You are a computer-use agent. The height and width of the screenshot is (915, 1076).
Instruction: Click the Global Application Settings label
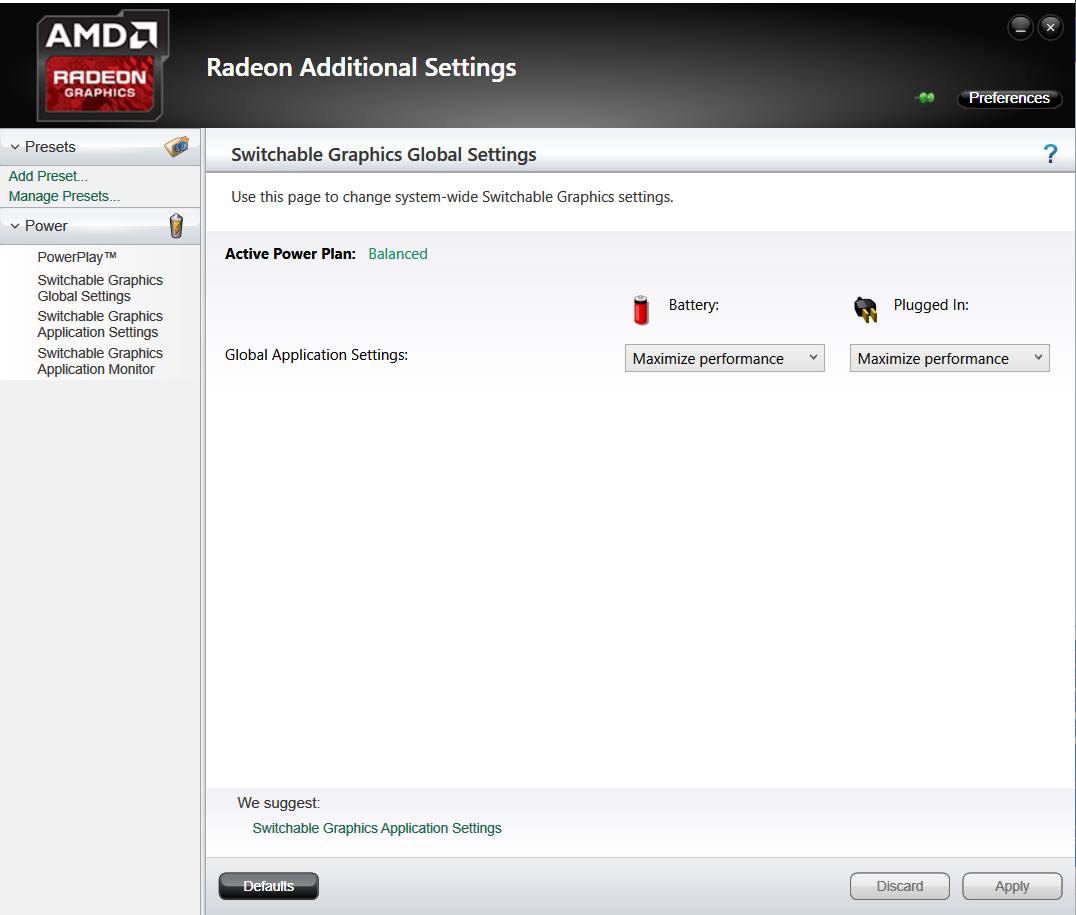pyautogui.click(x=316, y=355)
